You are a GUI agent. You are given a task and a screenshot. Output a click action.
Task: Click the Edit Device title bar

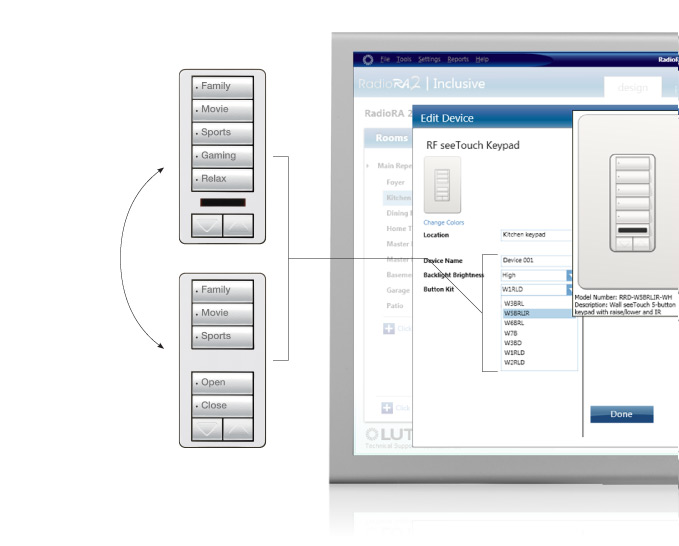492,118
